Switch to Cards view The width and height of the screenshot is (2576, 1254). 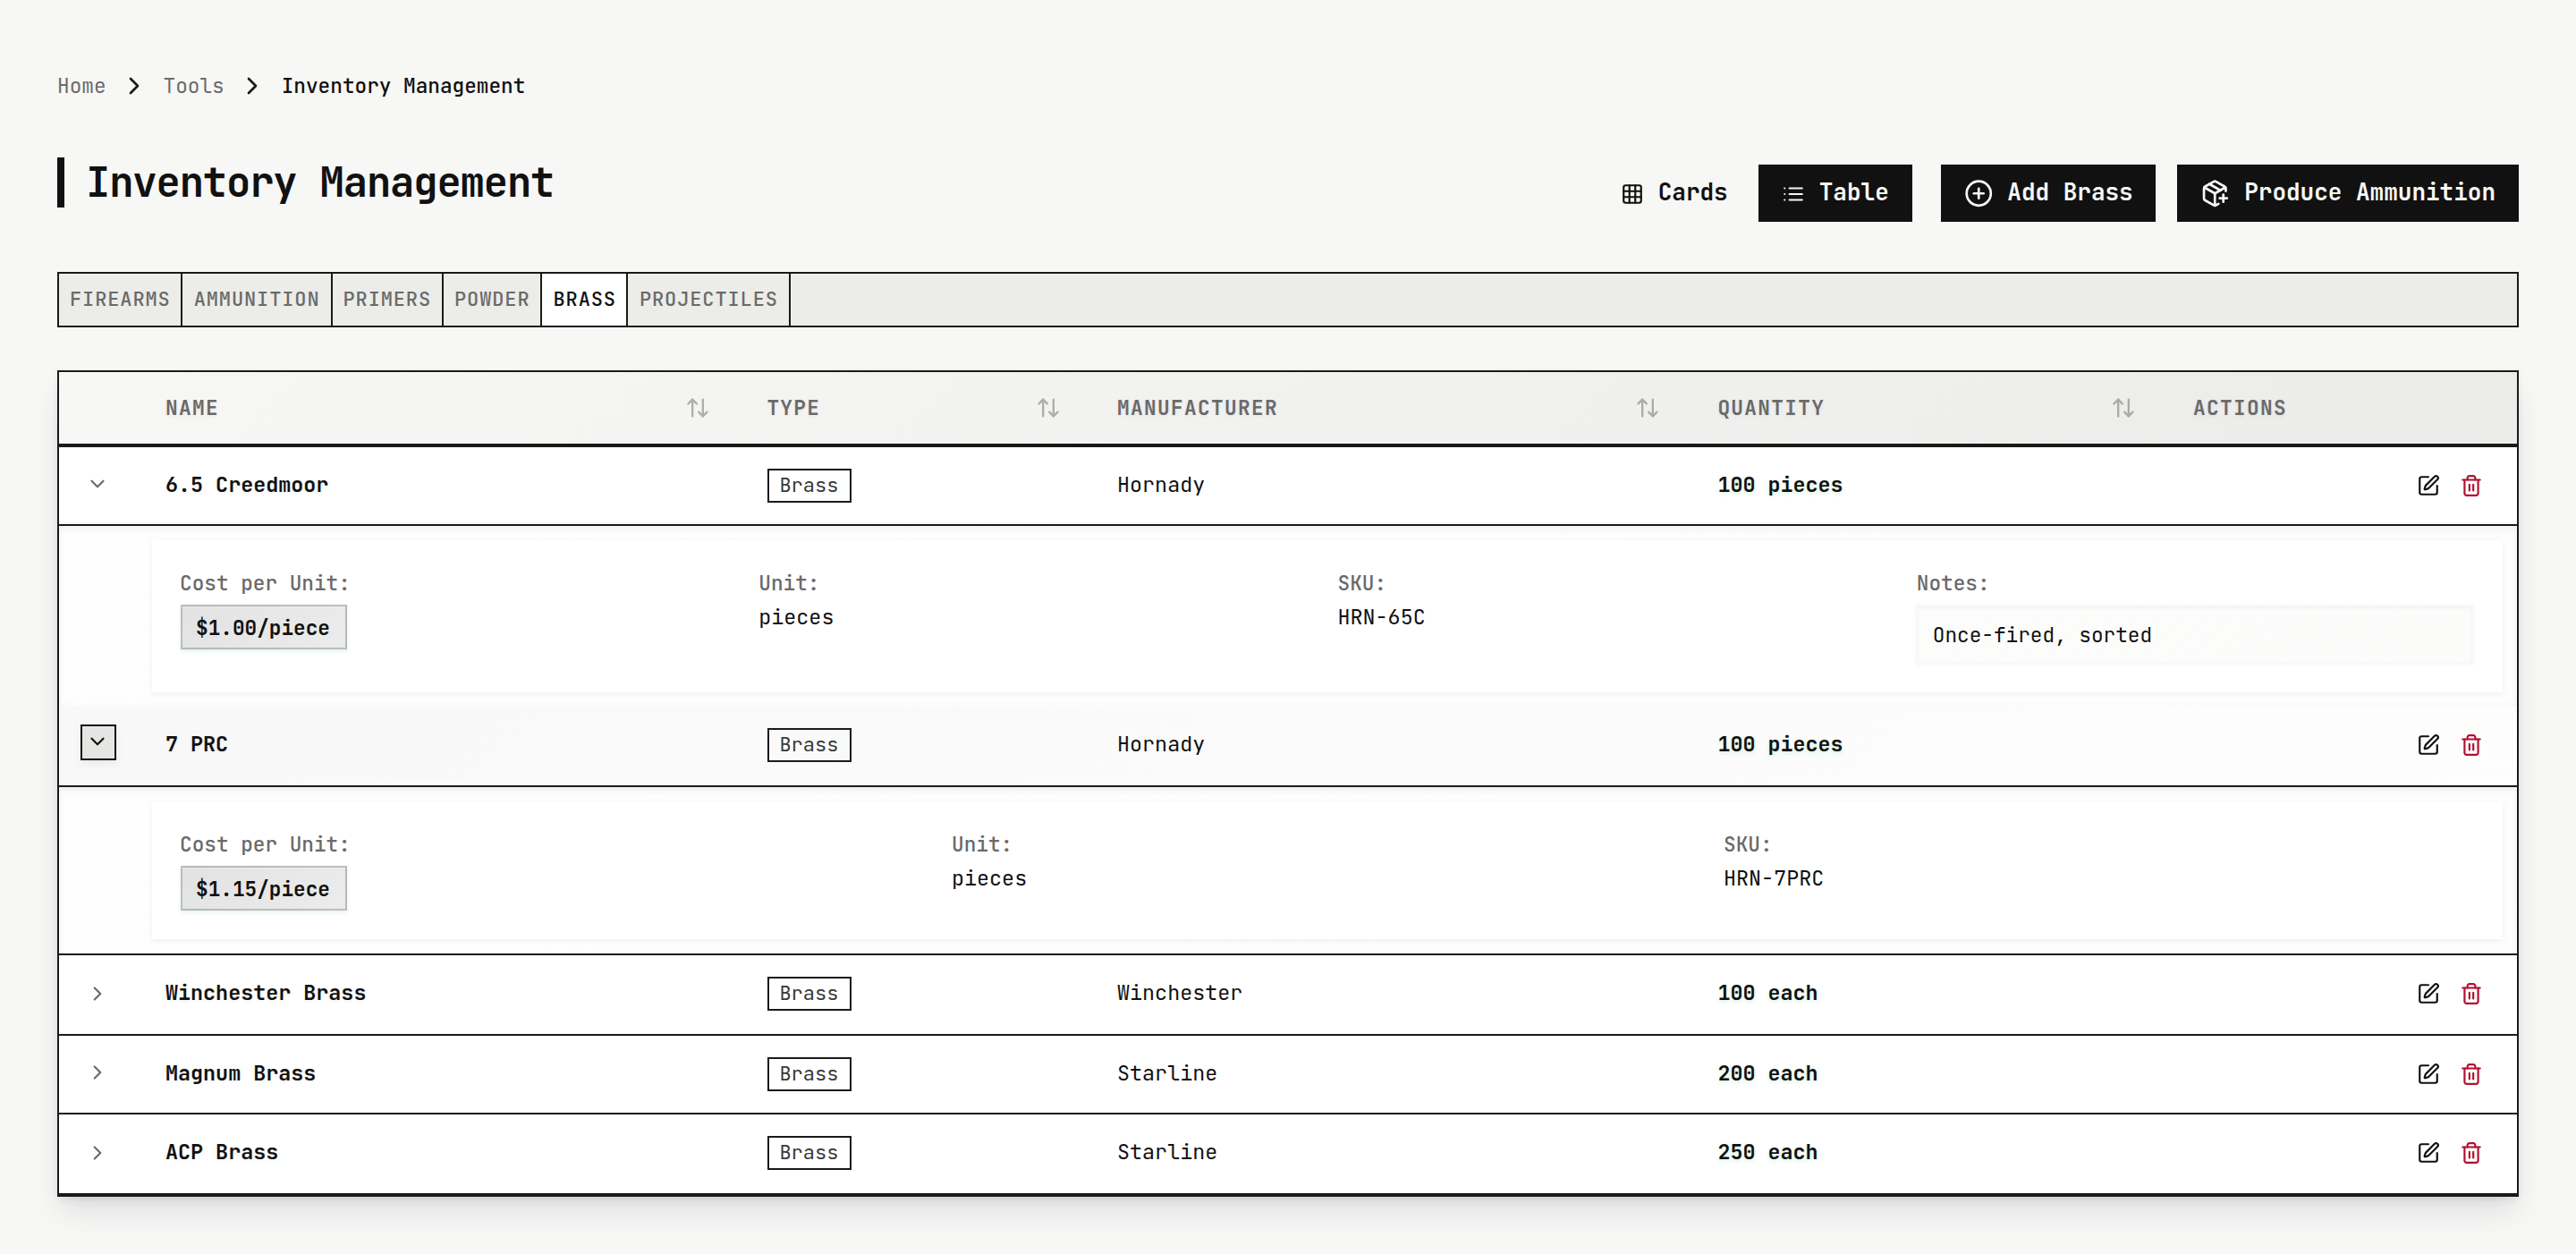(x=1674, y=192)
